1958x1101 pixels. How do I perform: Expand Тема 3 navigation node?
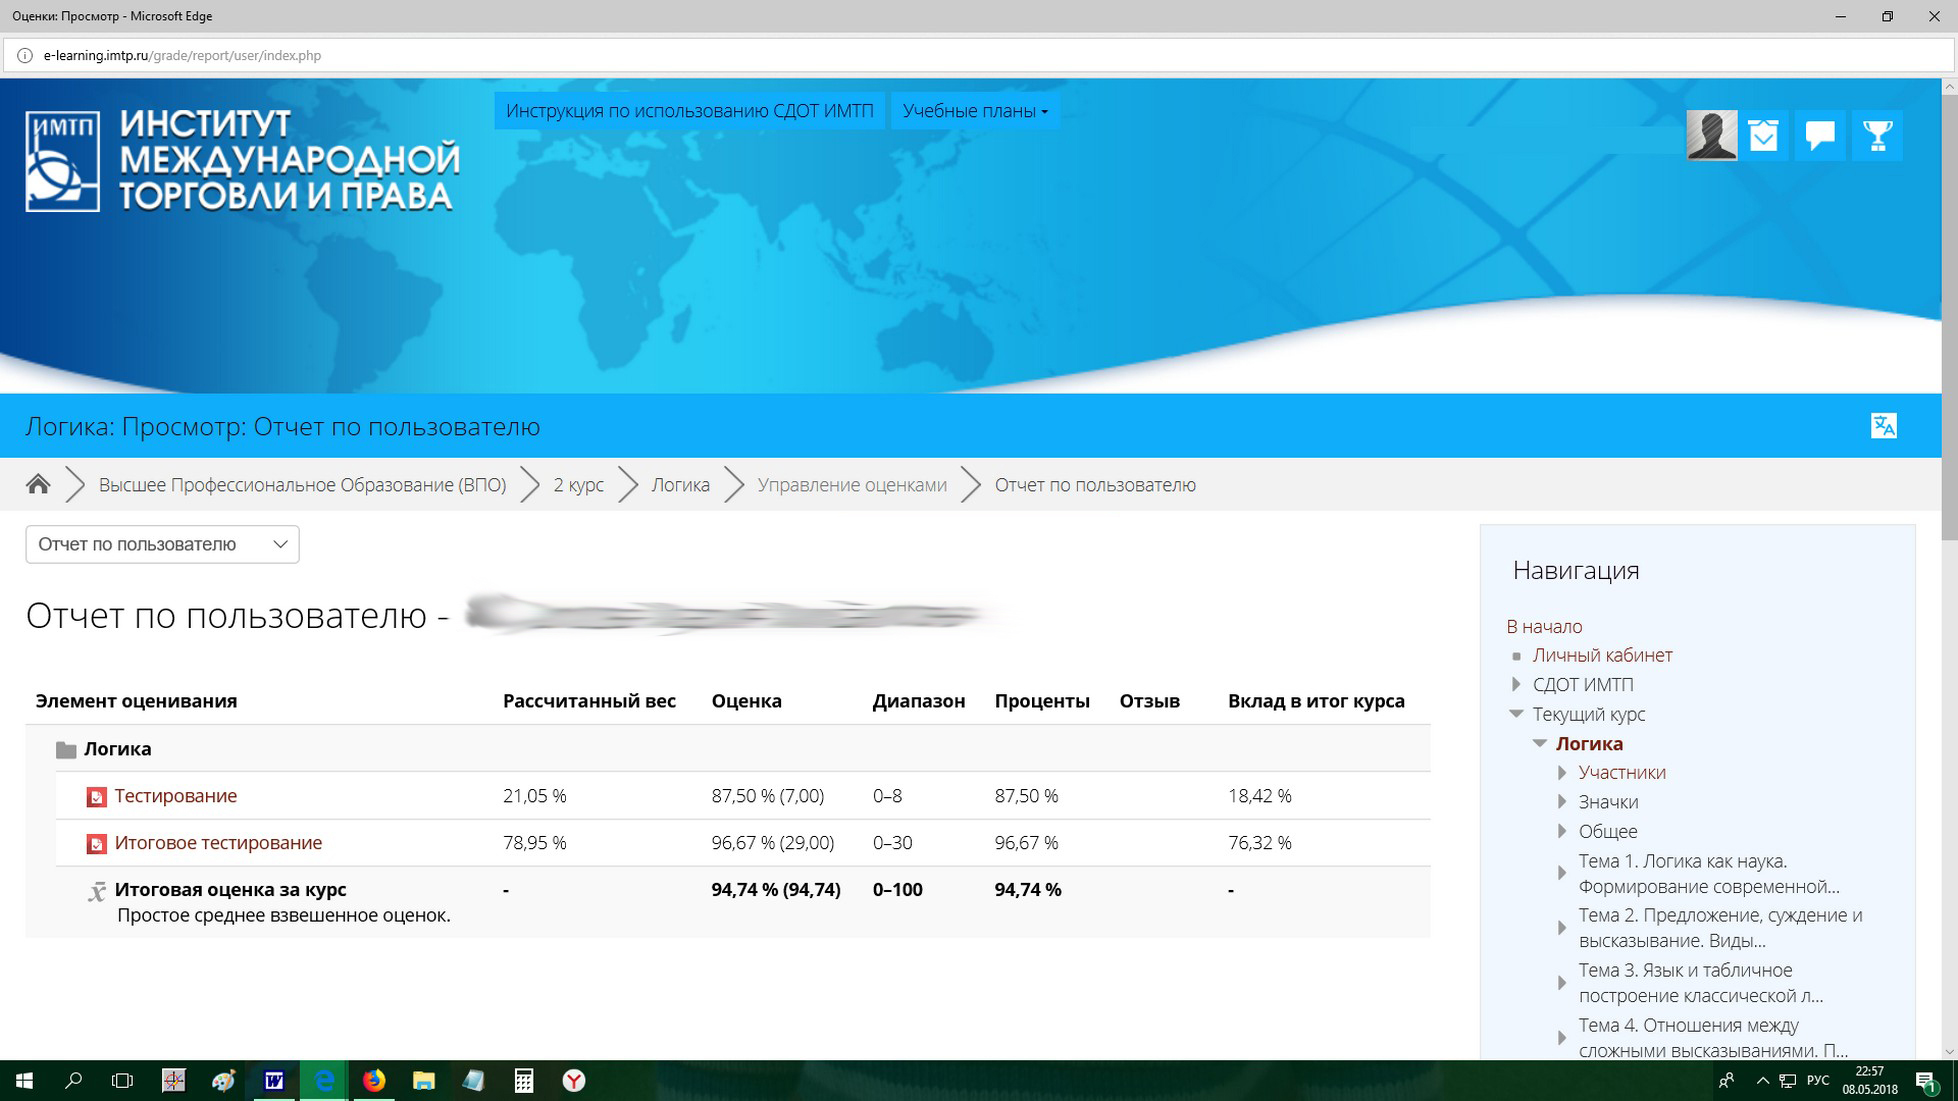pos(1562,983)
